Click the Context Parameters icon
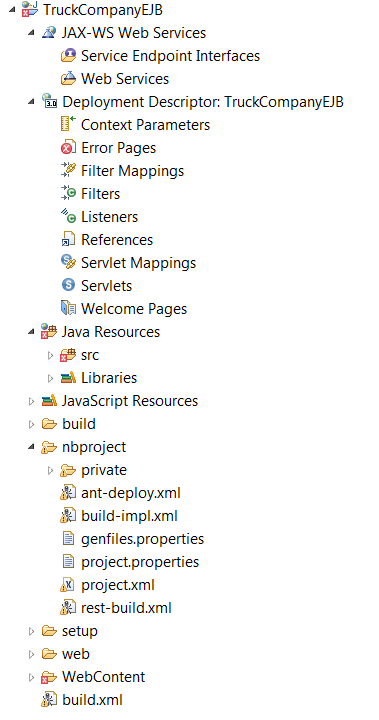This screenshot has height=720, width=379. coord(68,124)
